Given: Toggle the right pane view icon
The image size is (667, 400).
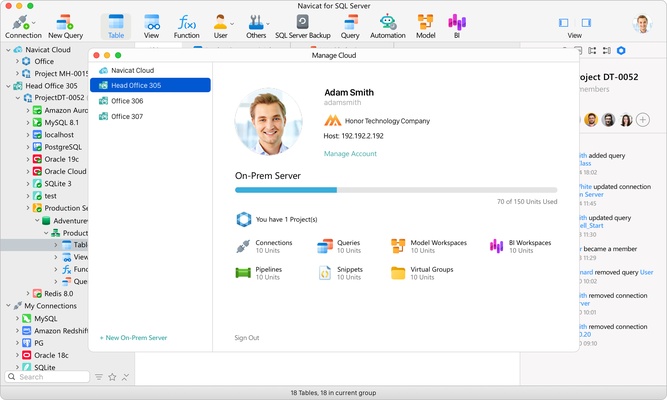Looking at the screenshot, I should (x=586, y=23).
